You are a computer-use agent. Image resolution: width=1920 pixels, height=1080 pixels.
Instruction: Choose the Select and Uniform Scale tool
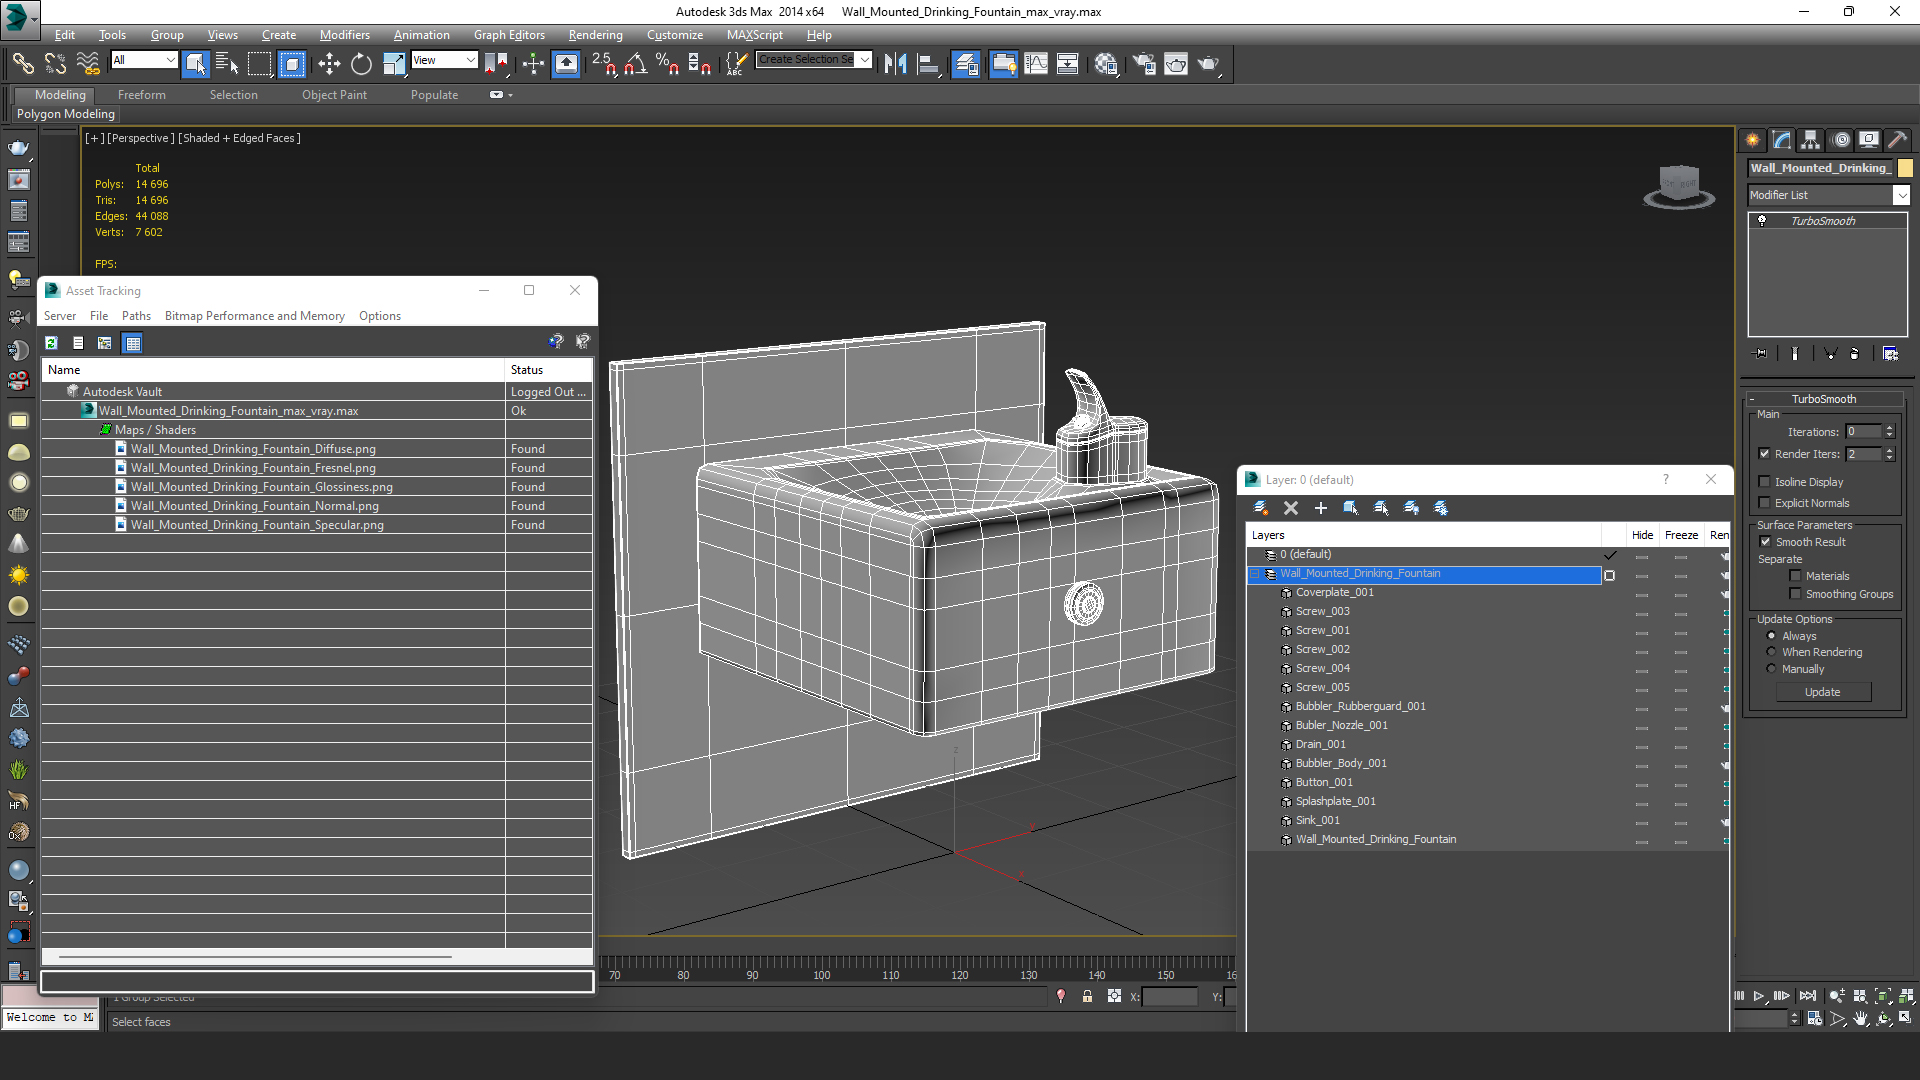(394, 64)
